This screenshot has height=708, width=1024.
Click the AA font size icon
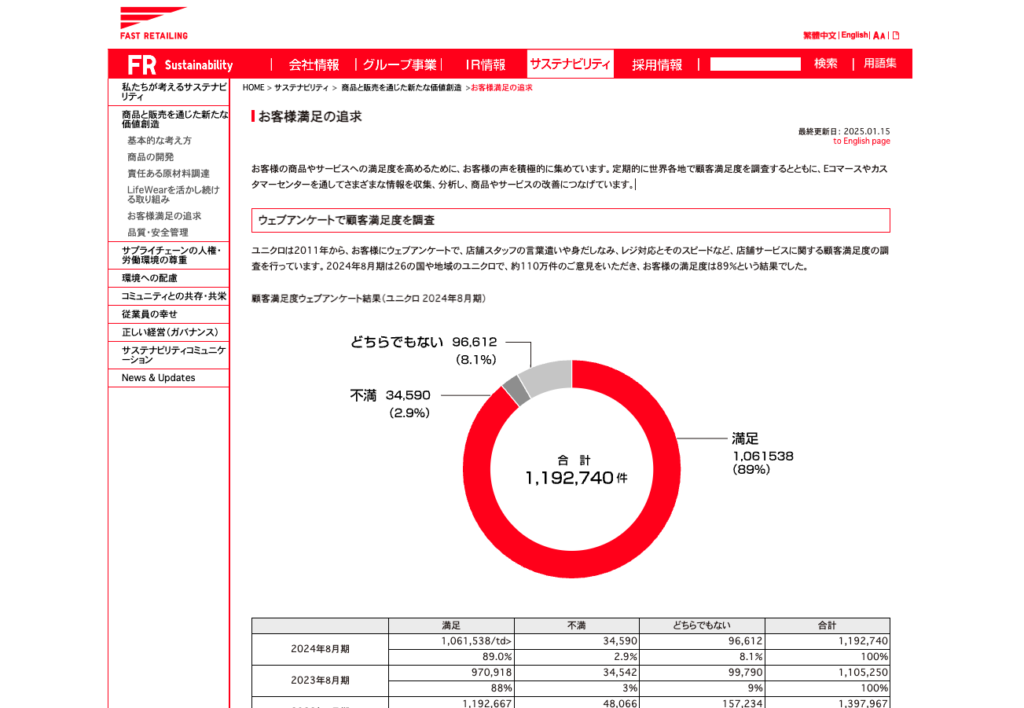[x=879, y=36]
